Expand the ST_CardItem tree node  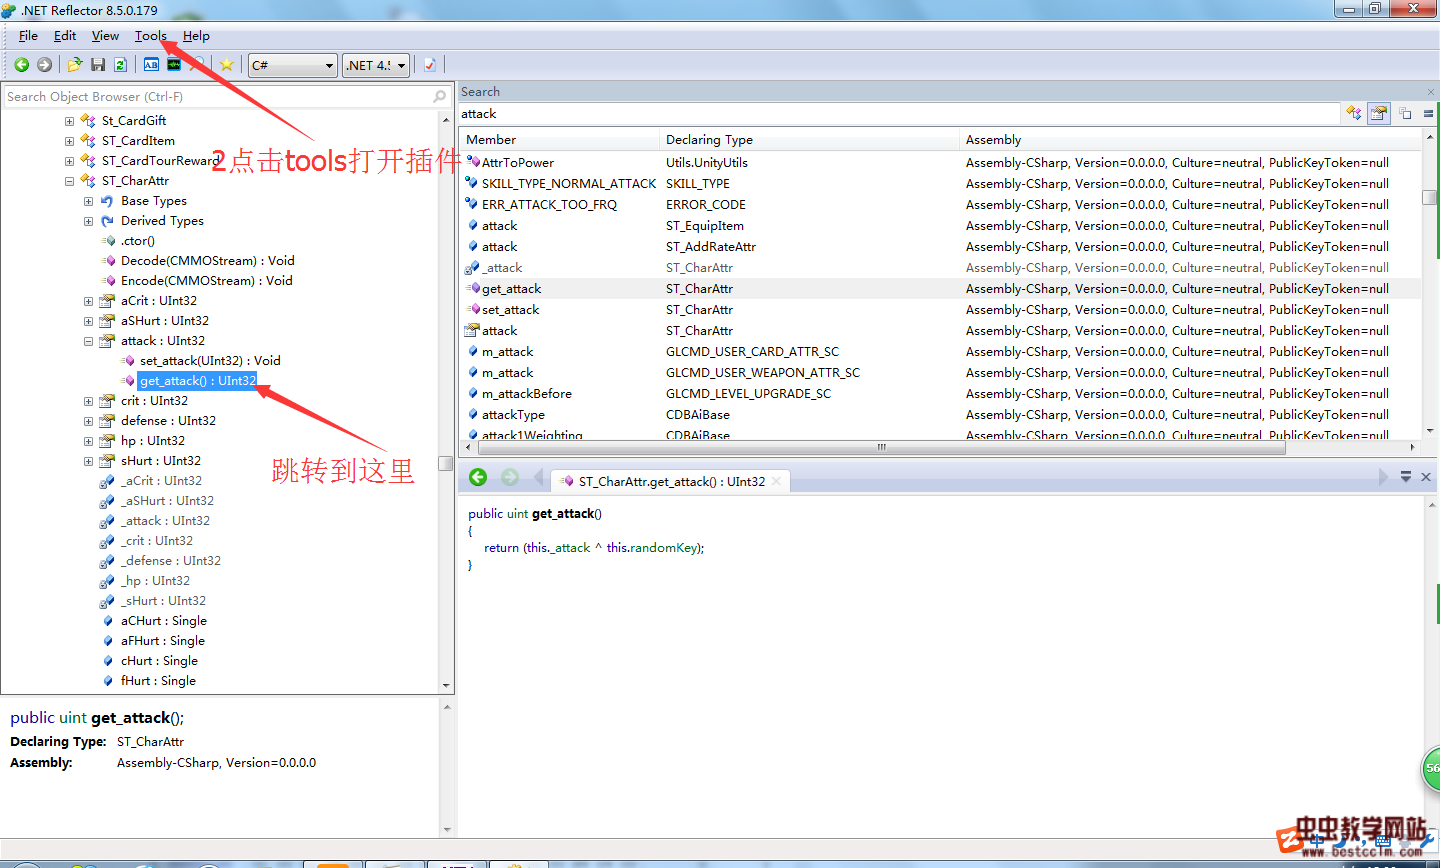click(x=69, y=141)
